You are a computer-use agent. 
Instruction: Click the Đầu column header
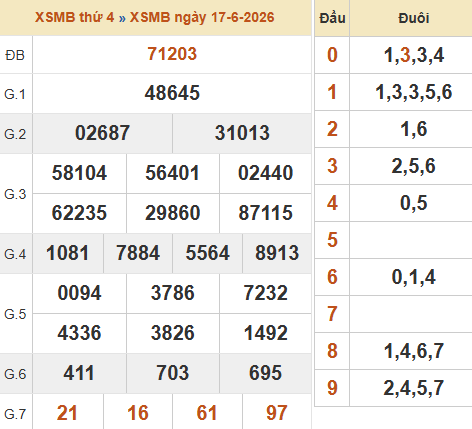[x=332, y=18]
